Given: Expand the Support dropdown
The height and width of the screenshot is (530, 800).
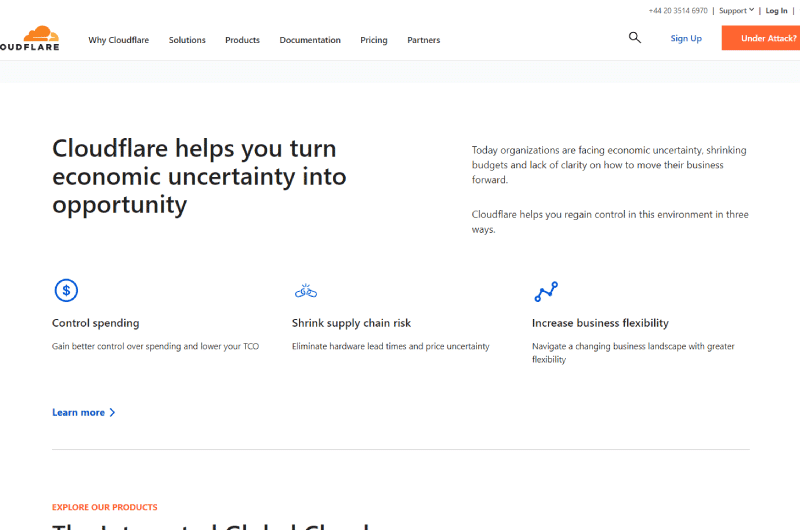Looking at the screenshot, I should [x=736, y=10].
